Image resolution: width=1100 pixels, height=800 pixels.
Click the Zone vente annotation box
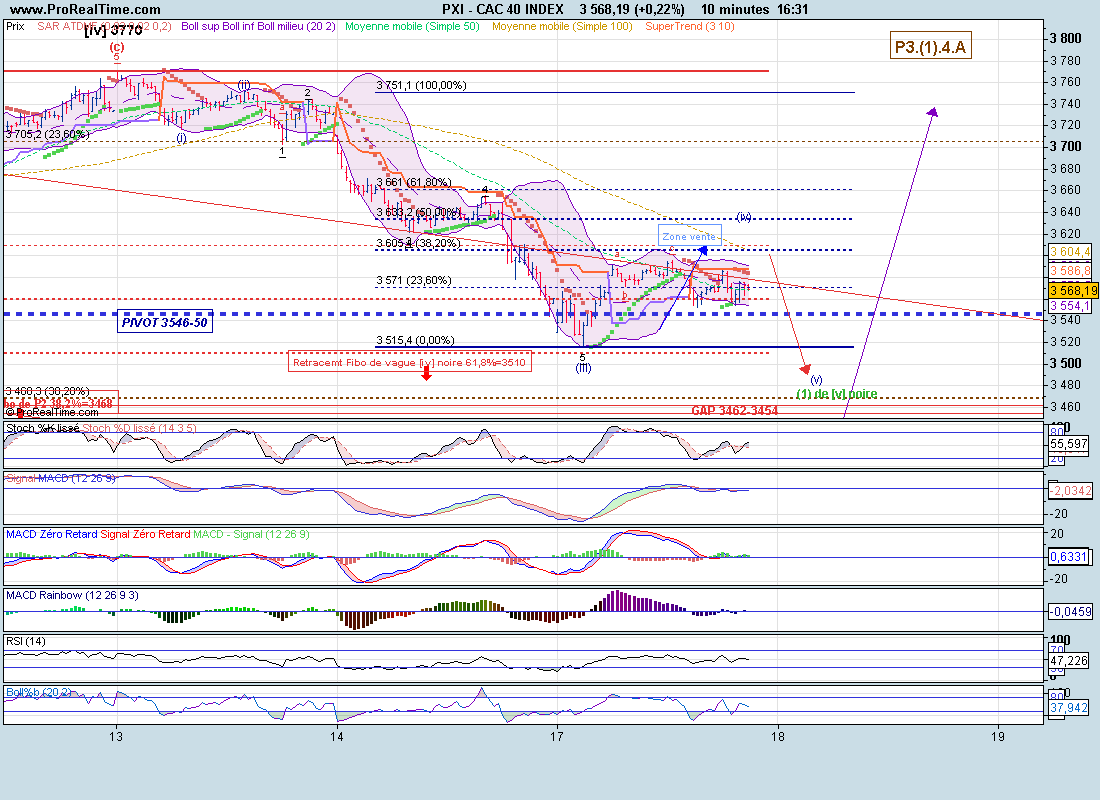pos(690,236)
